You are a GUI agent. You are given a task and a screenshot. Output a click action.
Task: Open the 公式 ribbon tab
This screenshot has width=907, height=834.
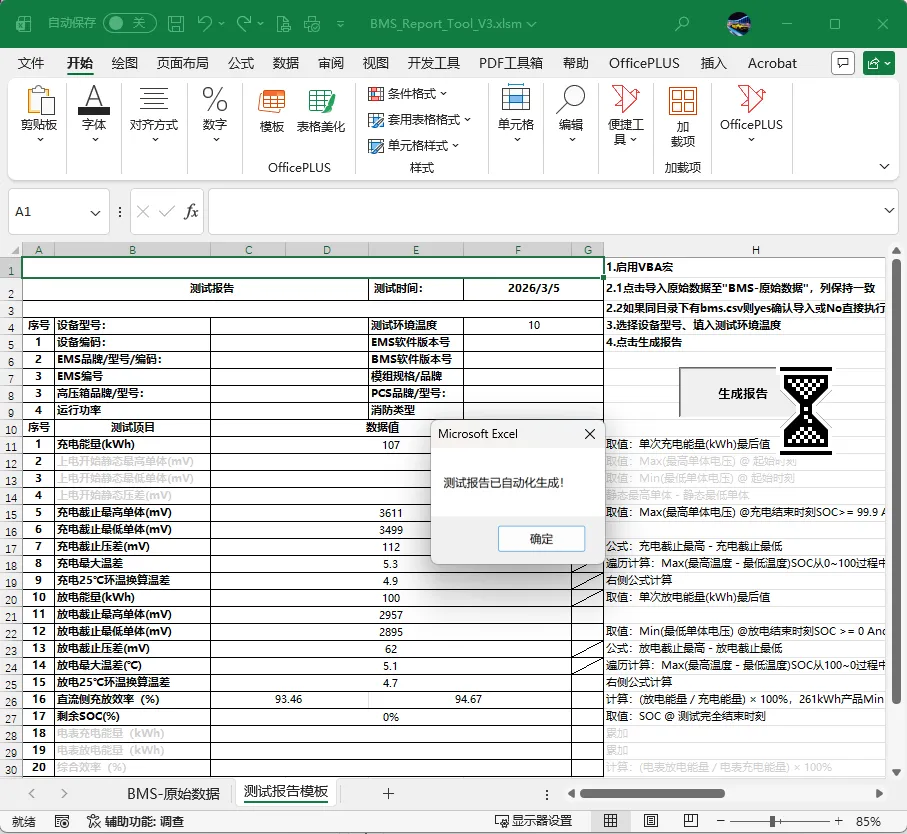241,63
